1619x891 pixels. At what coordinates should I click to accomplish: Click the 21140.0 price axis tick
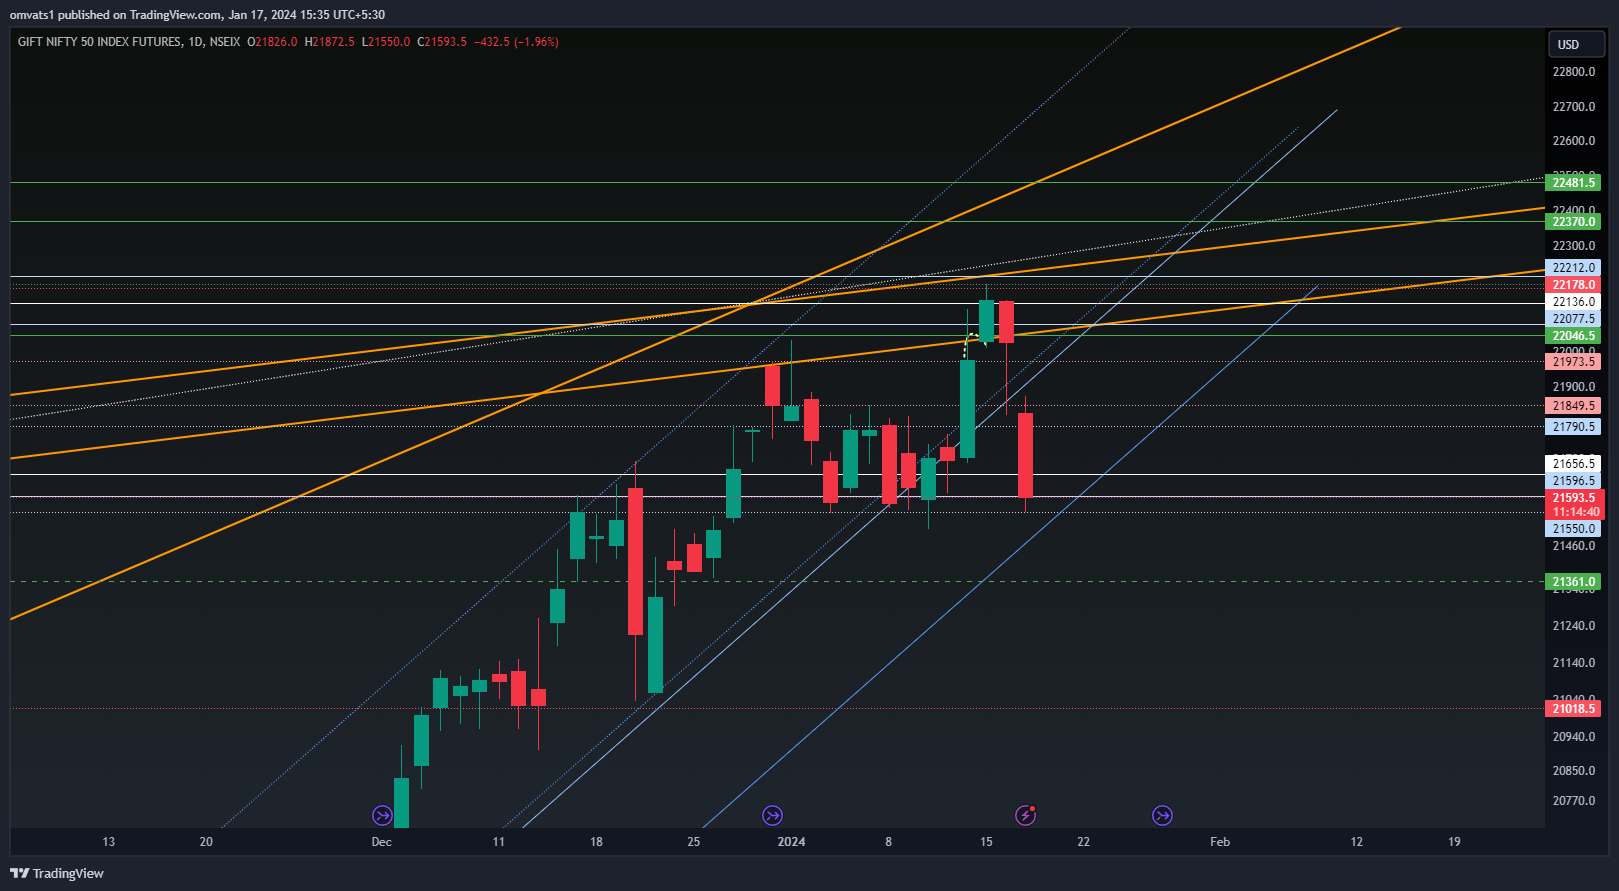(x=1573, y=663)
